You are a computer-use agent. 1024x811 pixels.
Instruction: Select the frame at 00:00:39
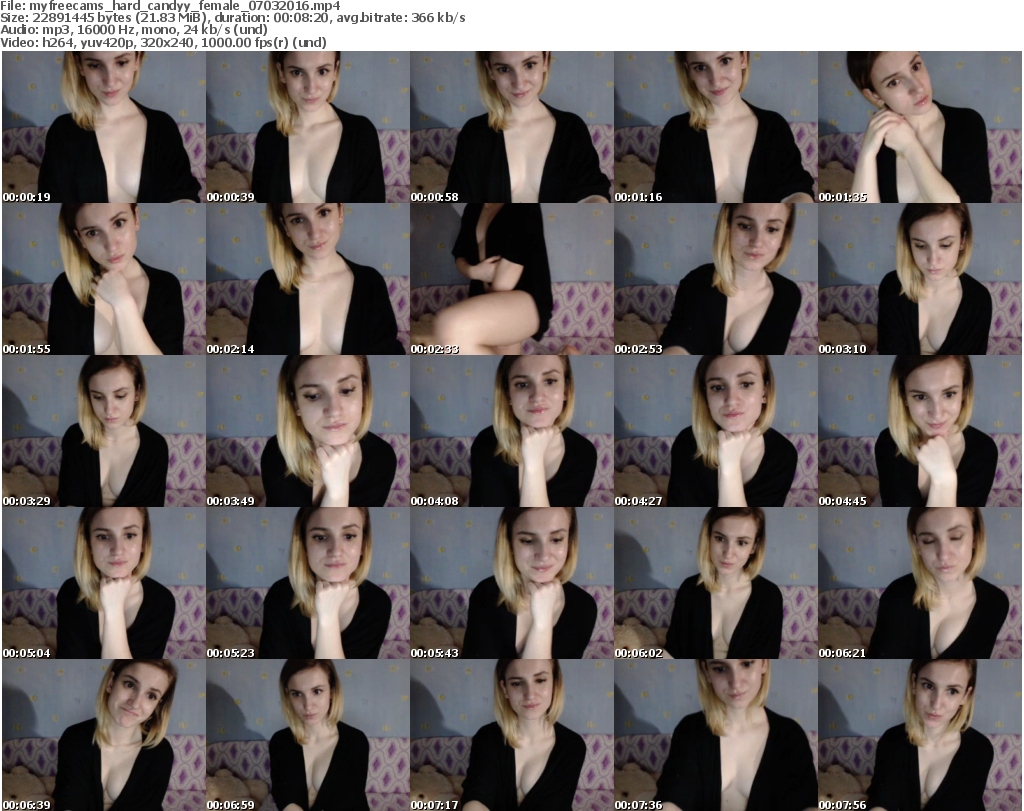pyautogui.click(x=308, y=127)
